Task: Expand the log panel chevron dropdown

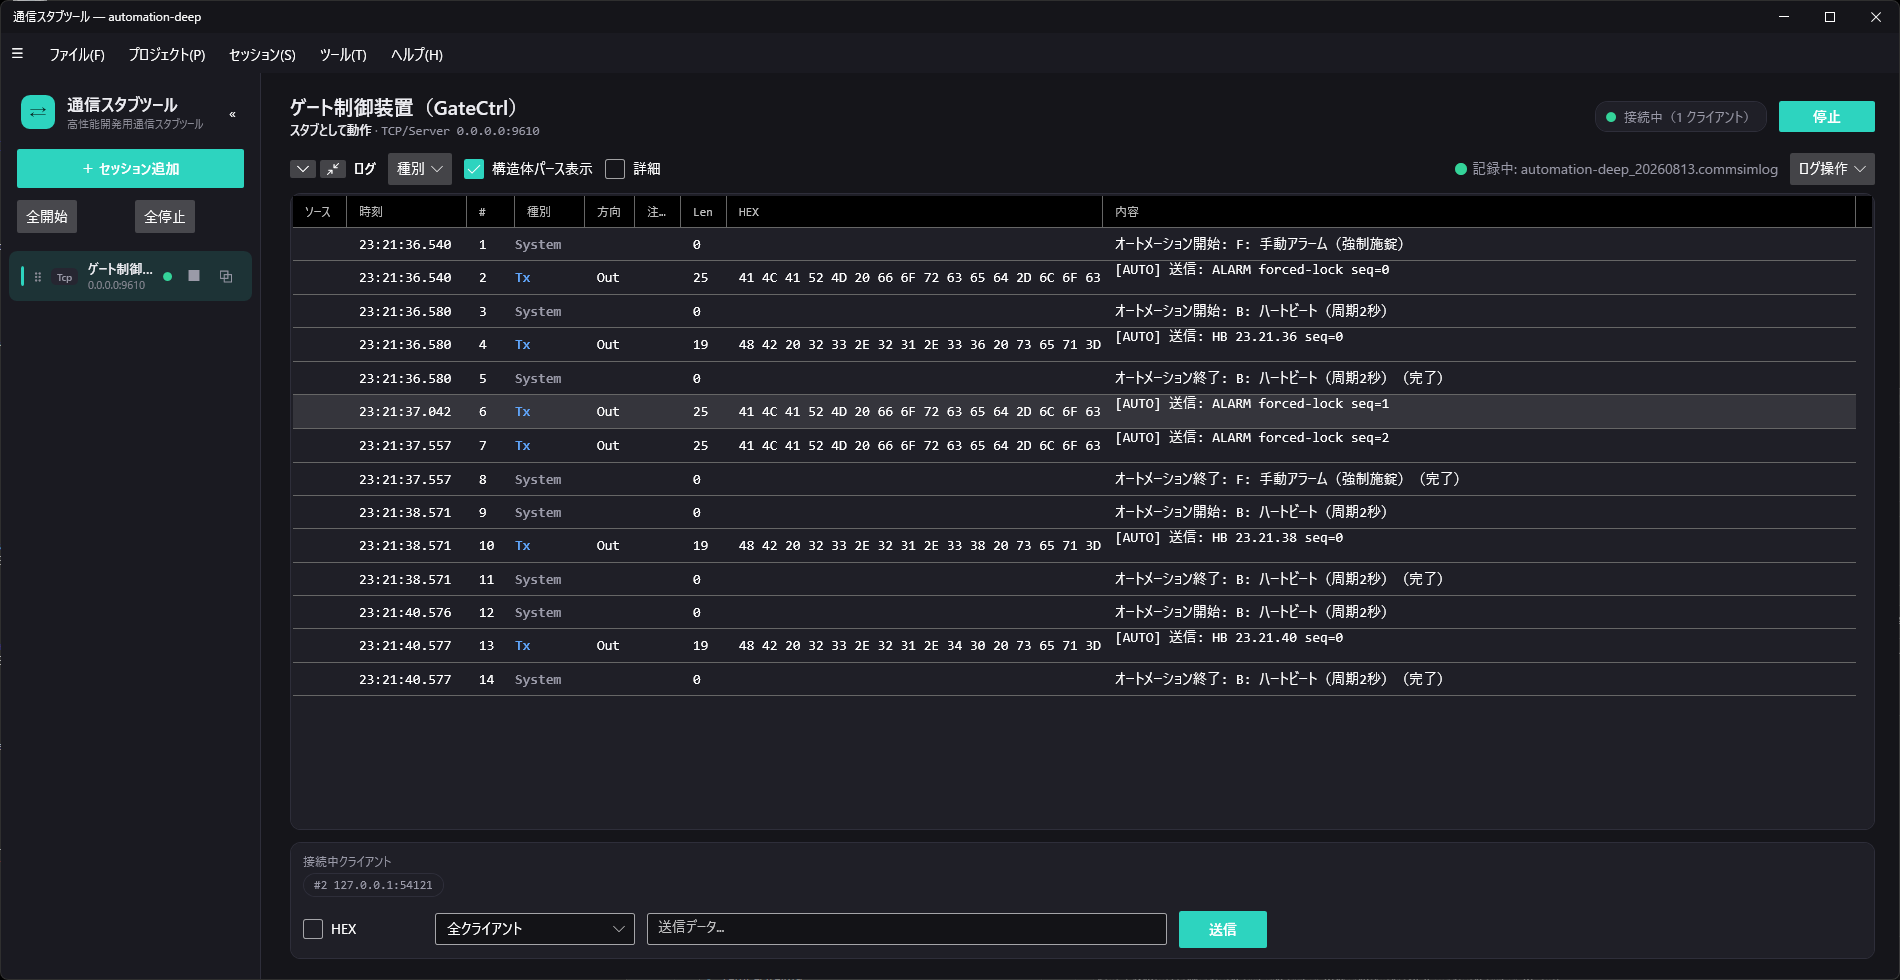Action: 303,169
